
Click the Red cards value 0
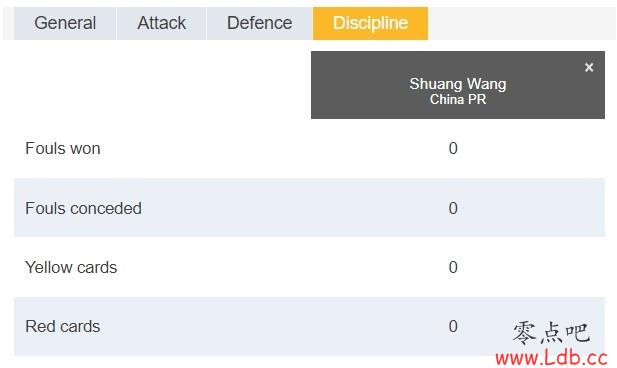tap(453, 326)
